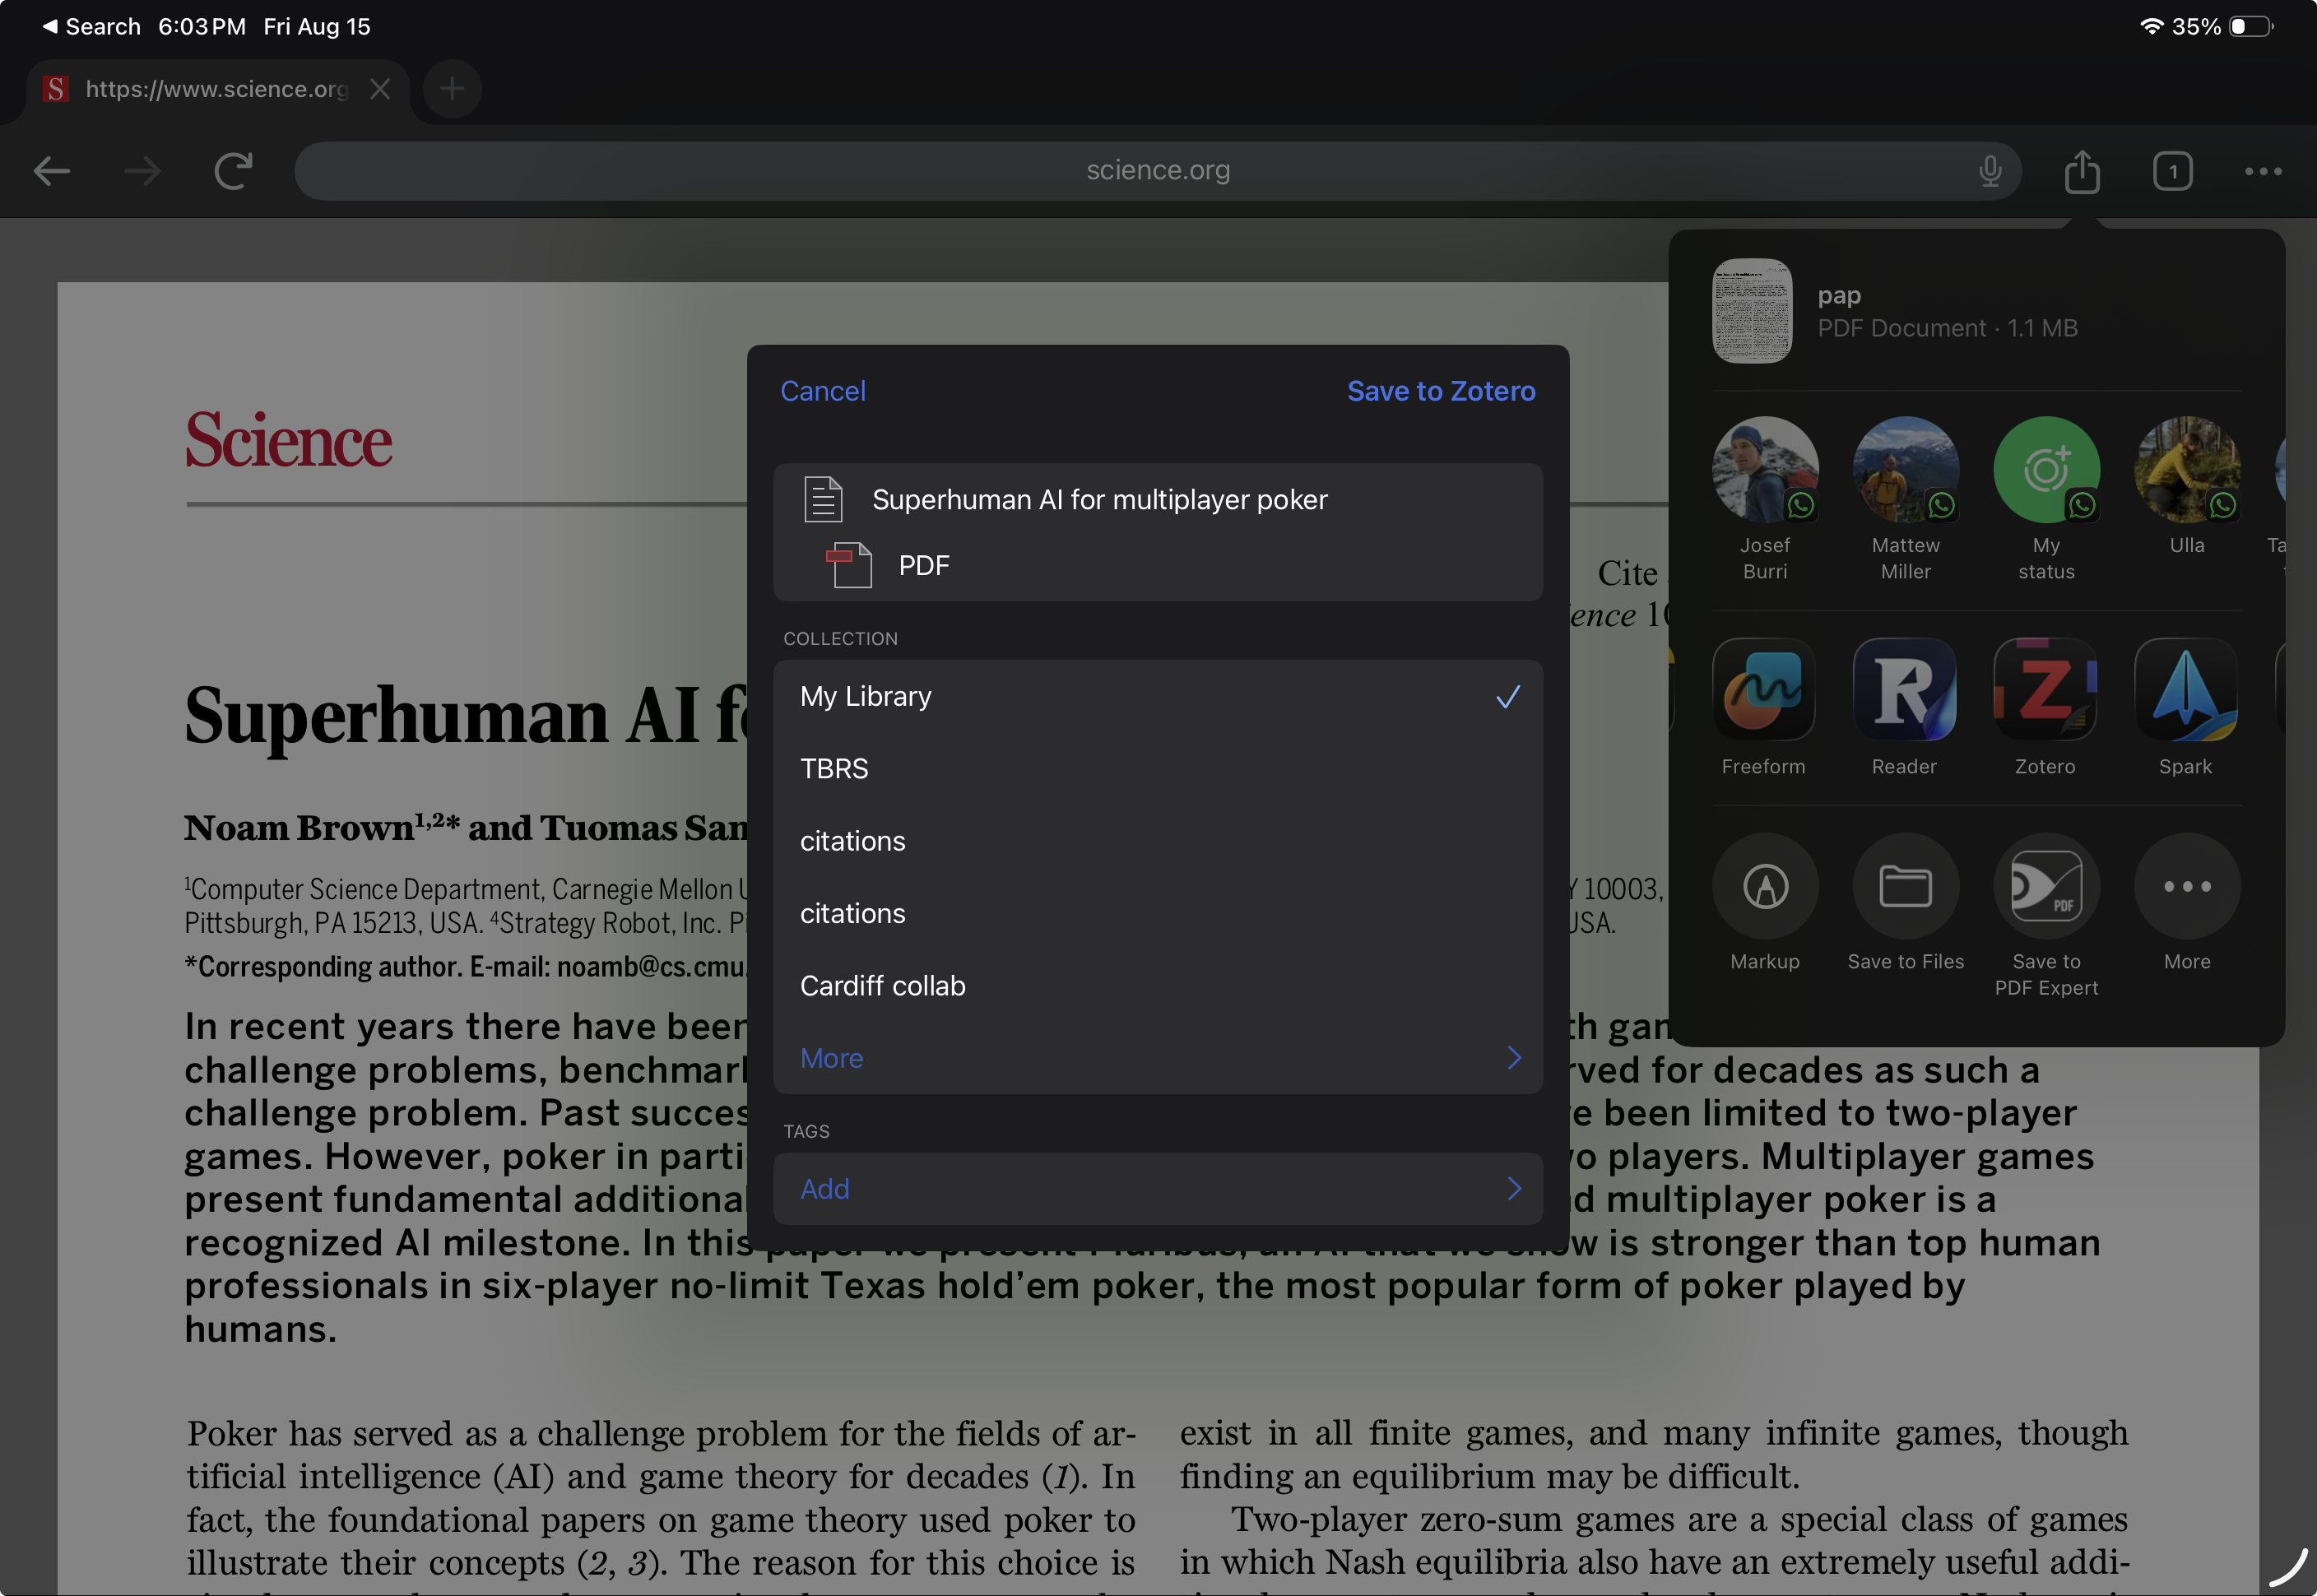Click the browser share icon
The height and width of the screenshot is (1596, 2317).
[2081, 171]
